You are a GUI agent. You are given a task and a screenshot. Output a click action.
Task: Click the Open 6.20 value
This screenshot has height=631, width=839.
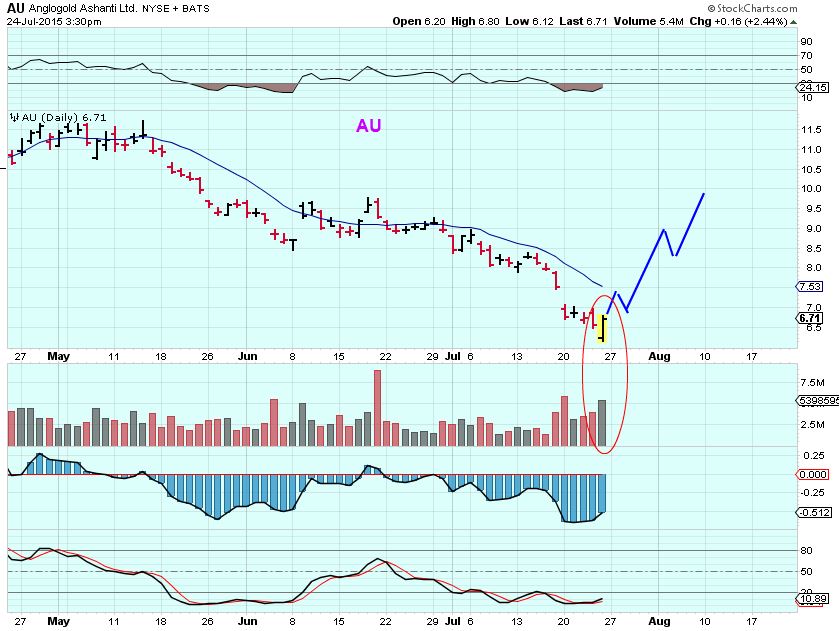418,21
